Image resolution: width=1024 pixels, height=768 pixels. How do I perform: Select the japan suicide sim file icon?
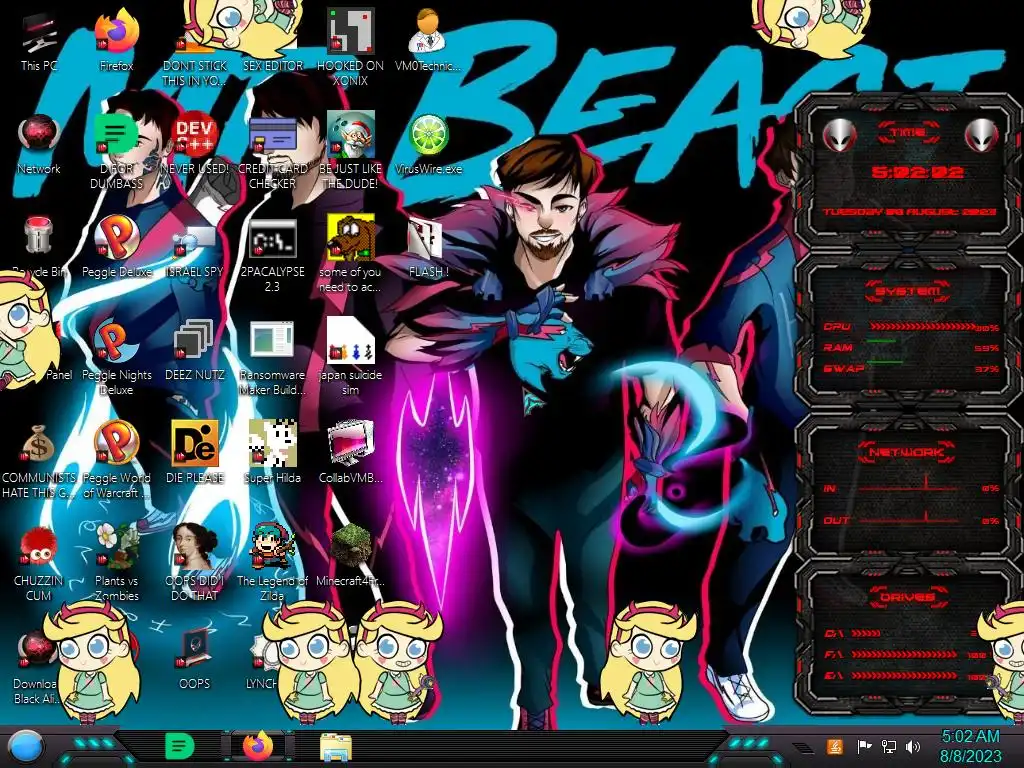tap(351, 340)
